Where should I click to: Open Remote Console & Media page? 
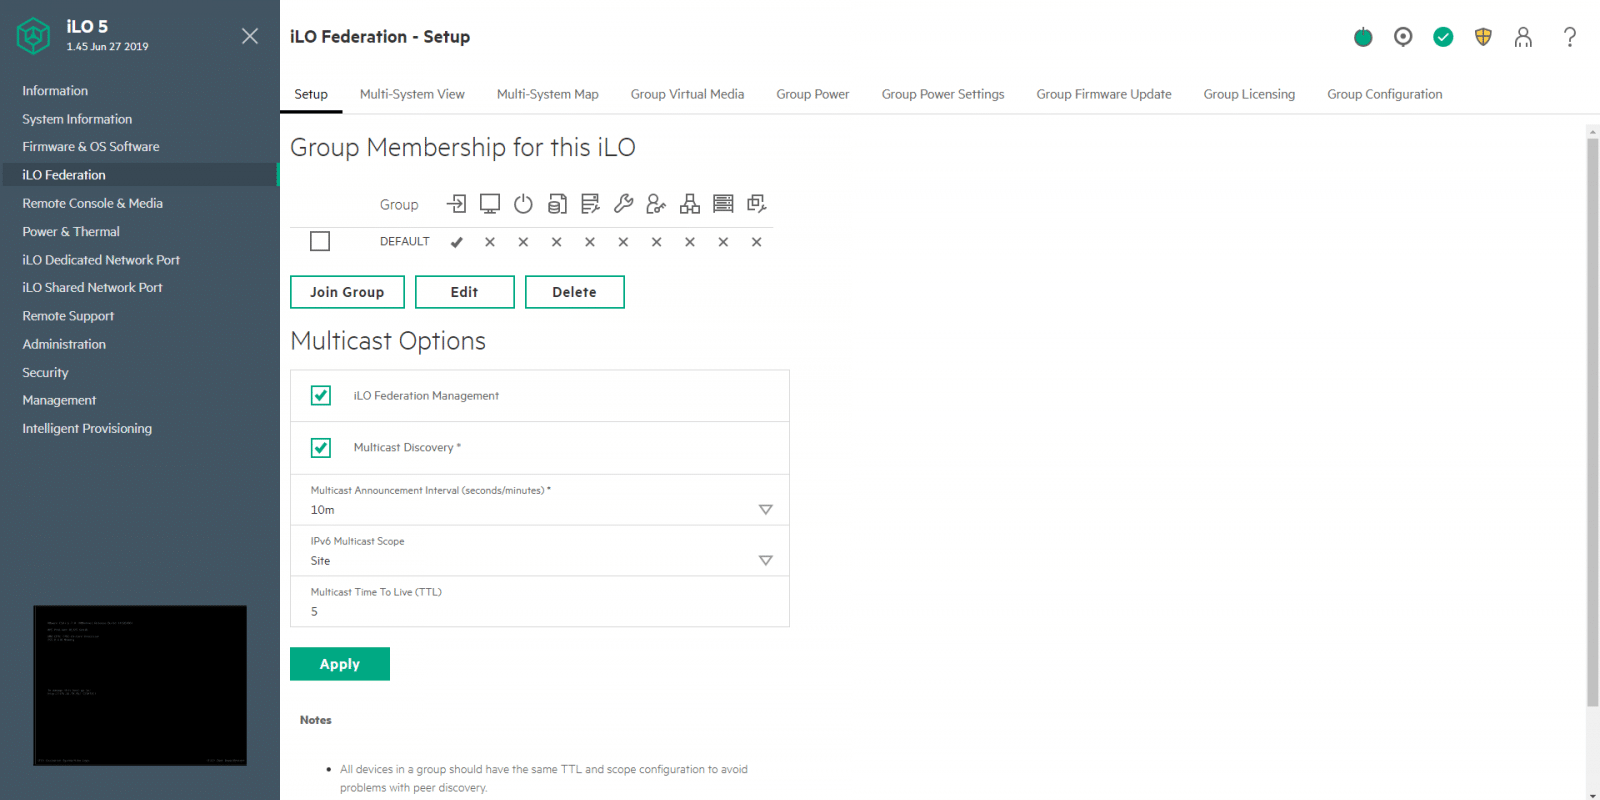click(92, 203)
